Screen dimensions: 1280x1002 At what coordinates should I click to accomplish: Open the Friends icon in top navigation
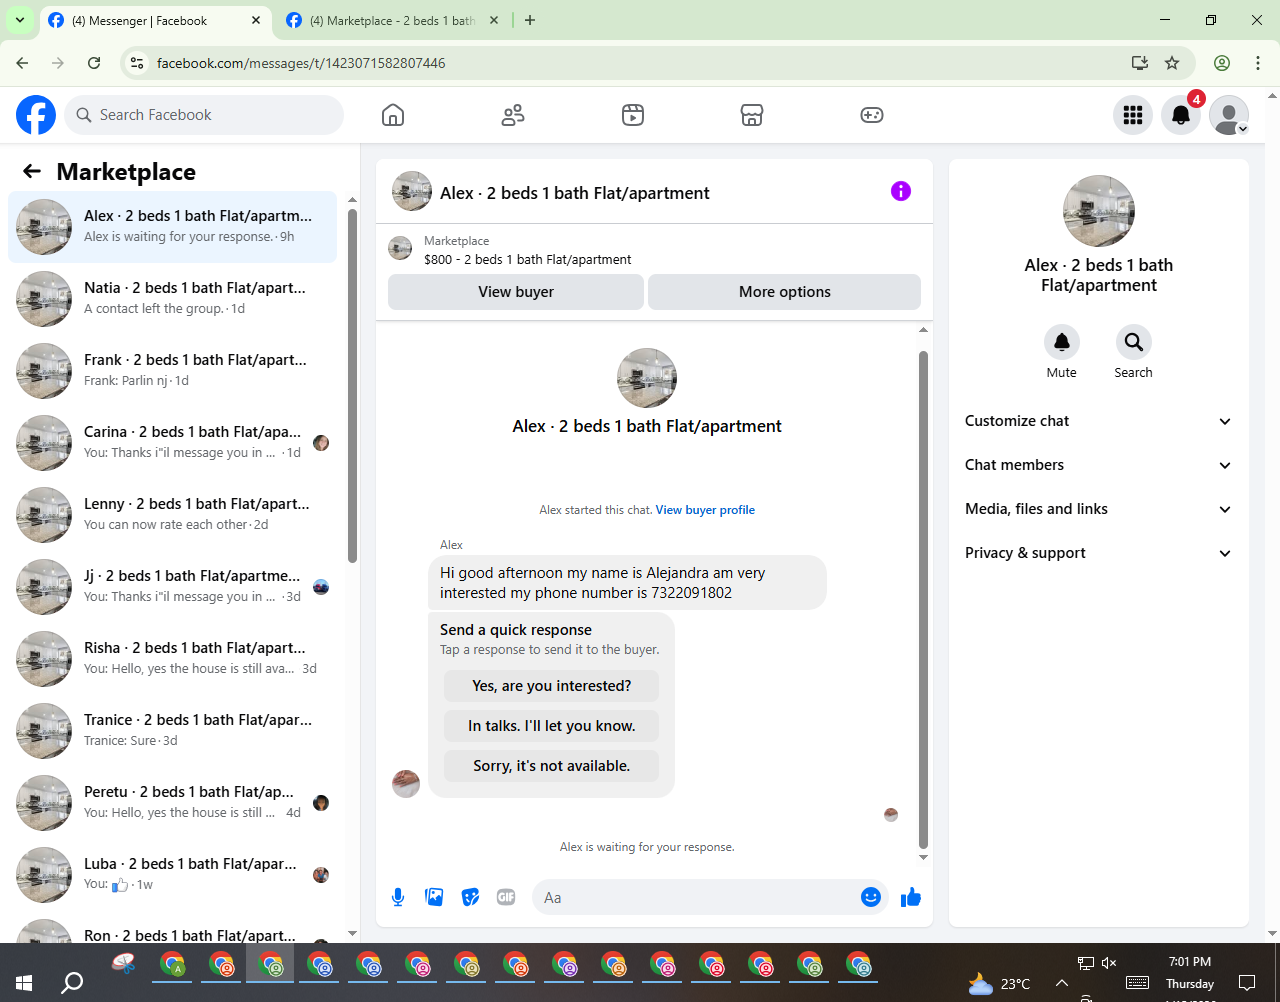click(x=513, y=115)
